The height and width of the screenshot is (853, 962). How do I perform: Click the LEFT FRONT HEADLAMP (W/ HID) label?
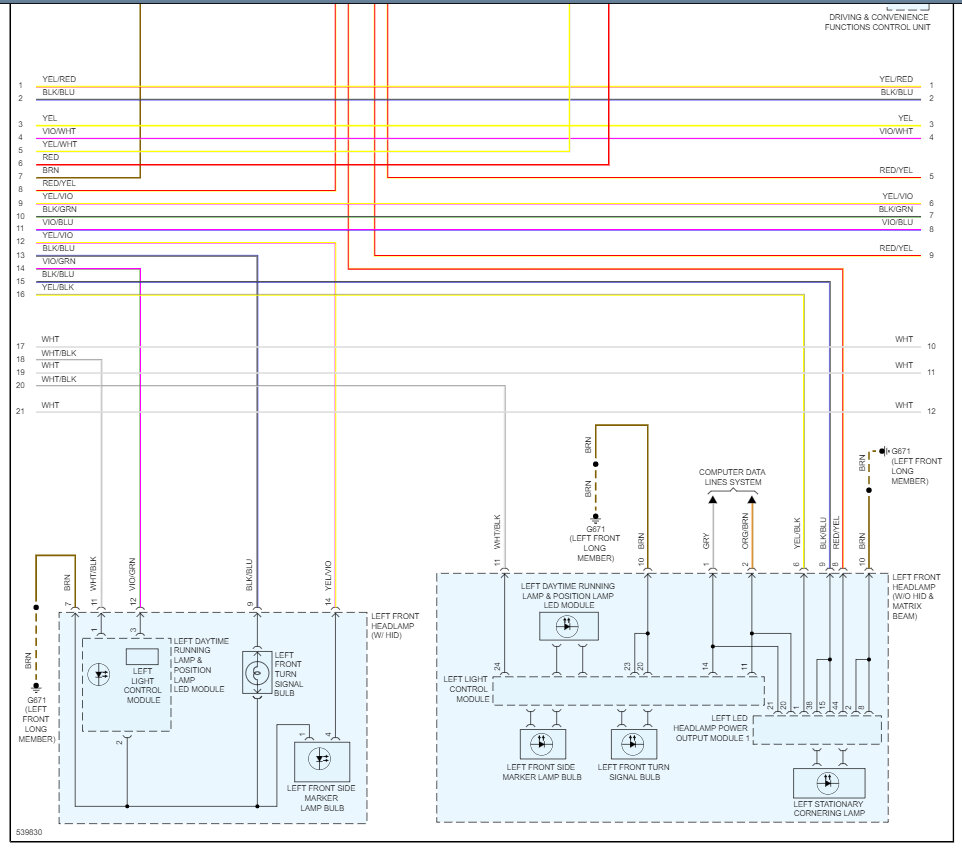click(x=394, y=625)
